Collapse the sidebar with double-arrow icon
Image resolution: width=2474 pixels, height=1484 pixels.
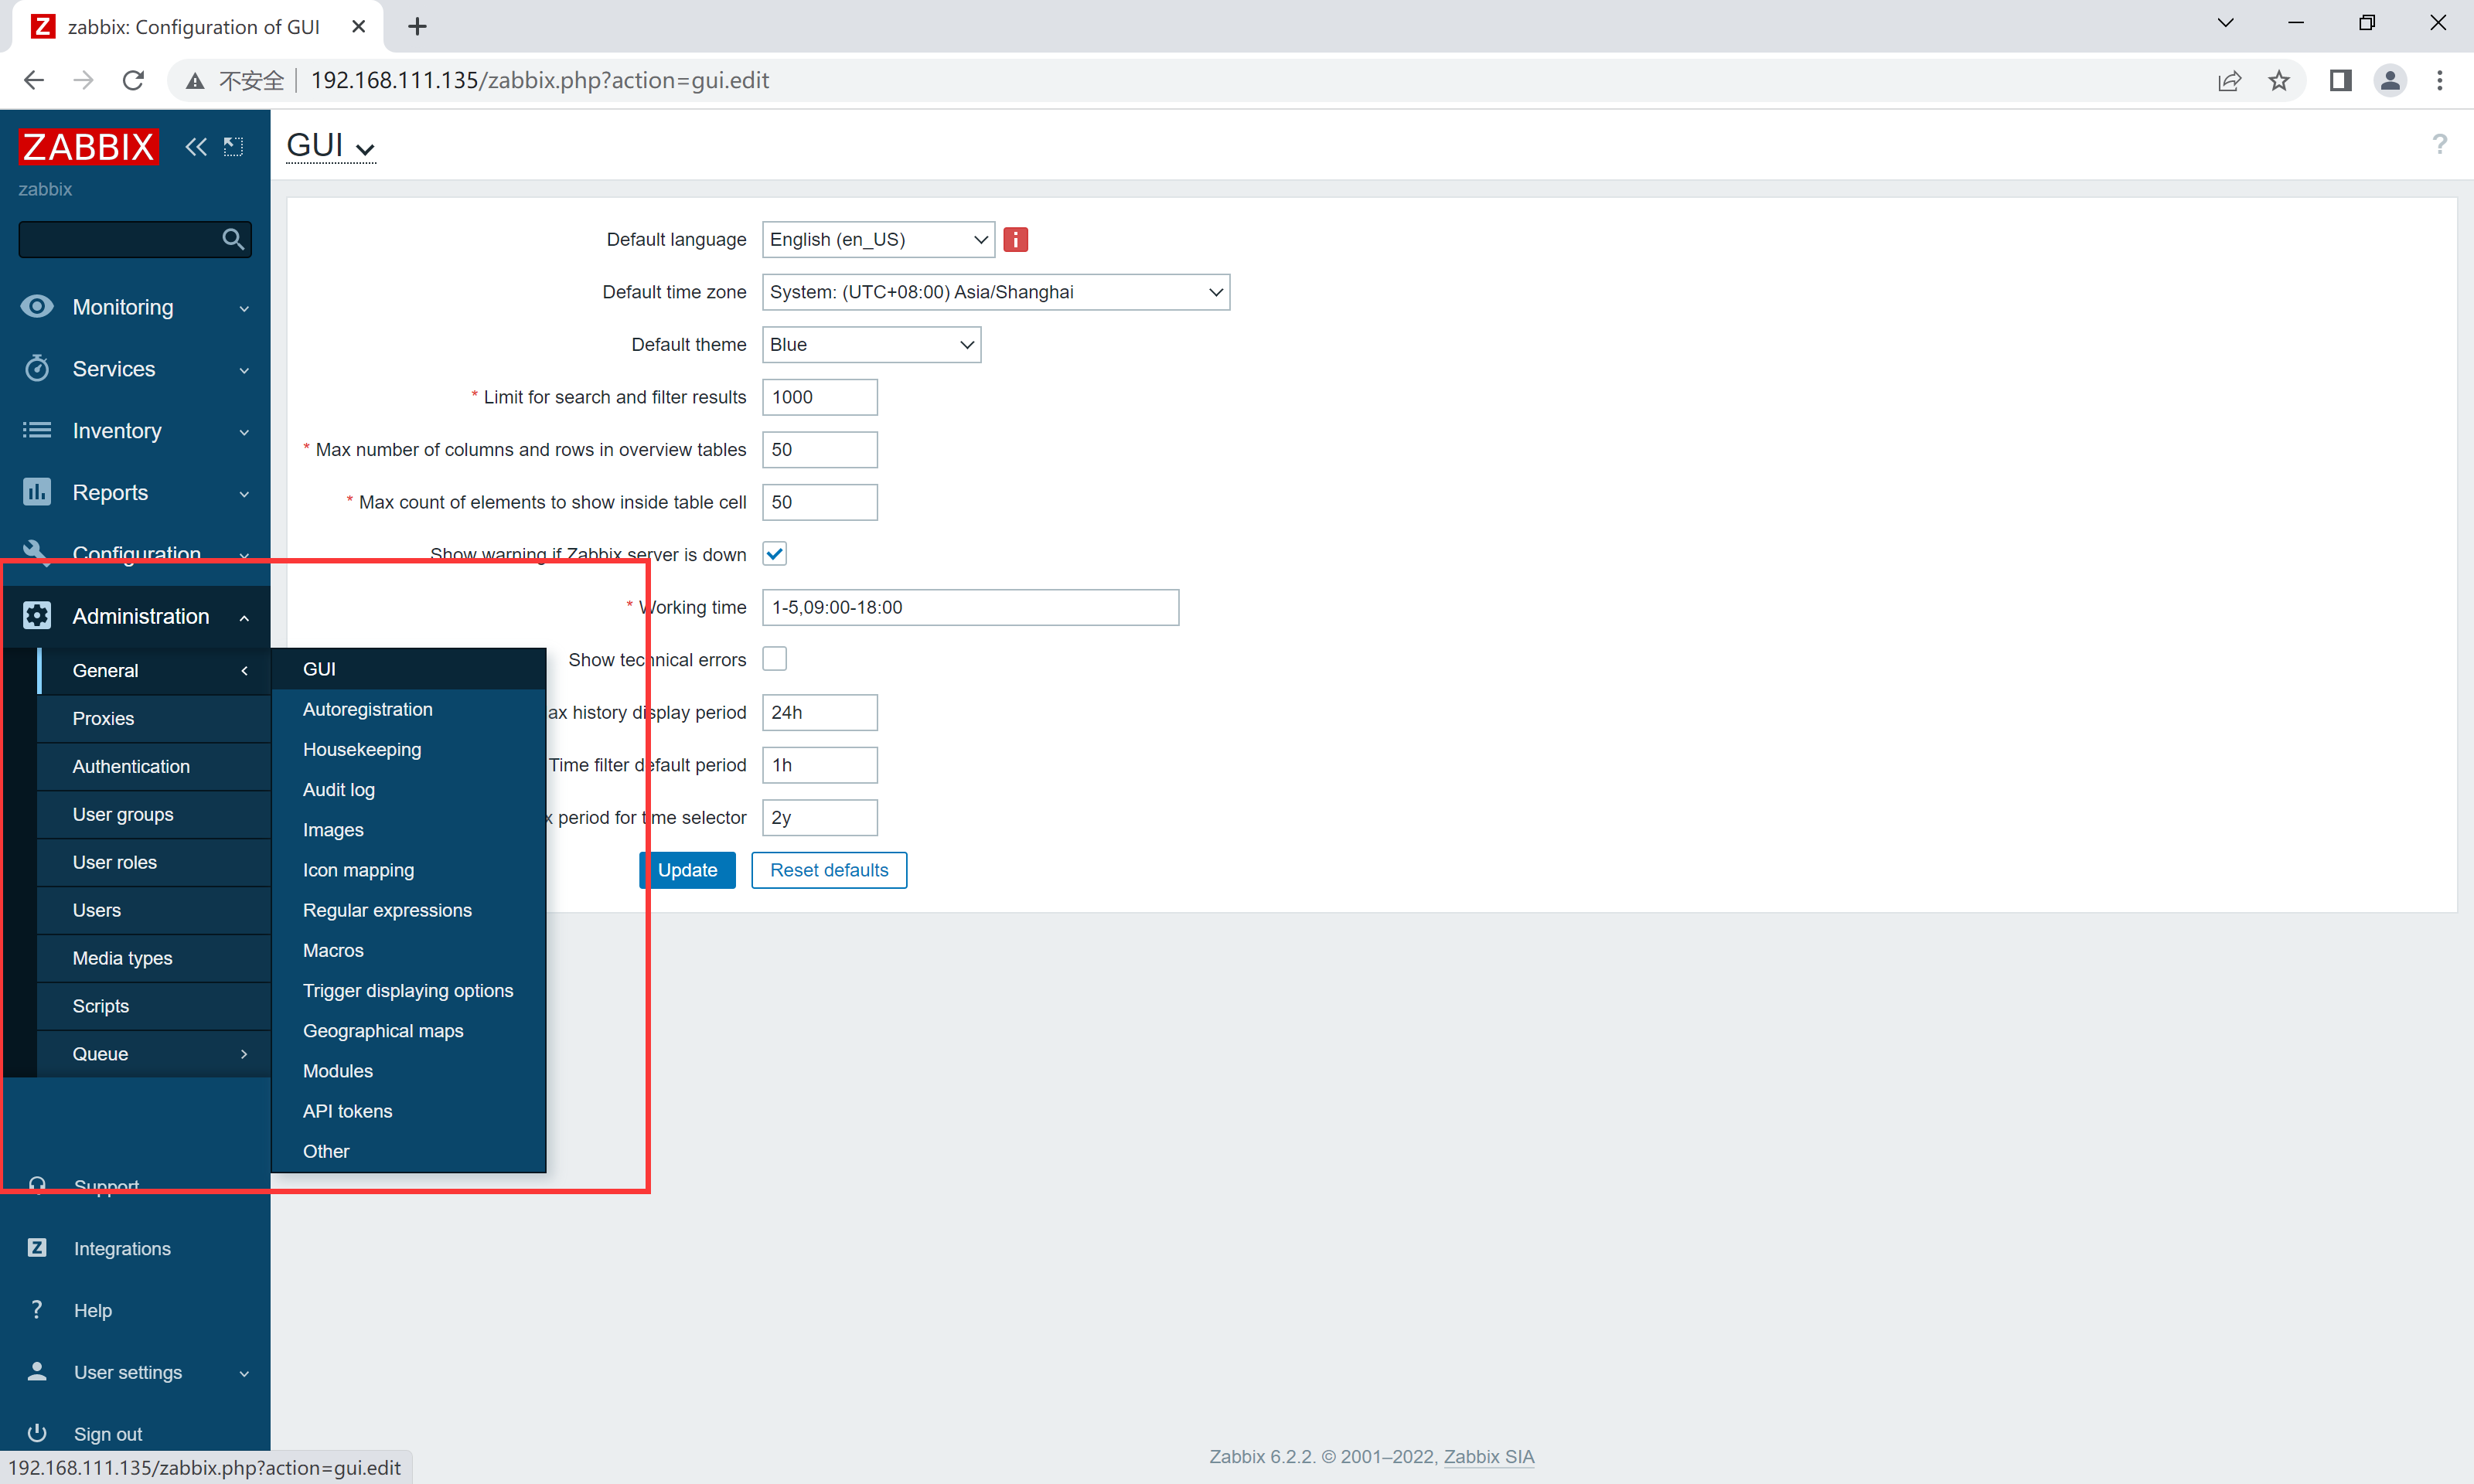(x=196, y=147)
